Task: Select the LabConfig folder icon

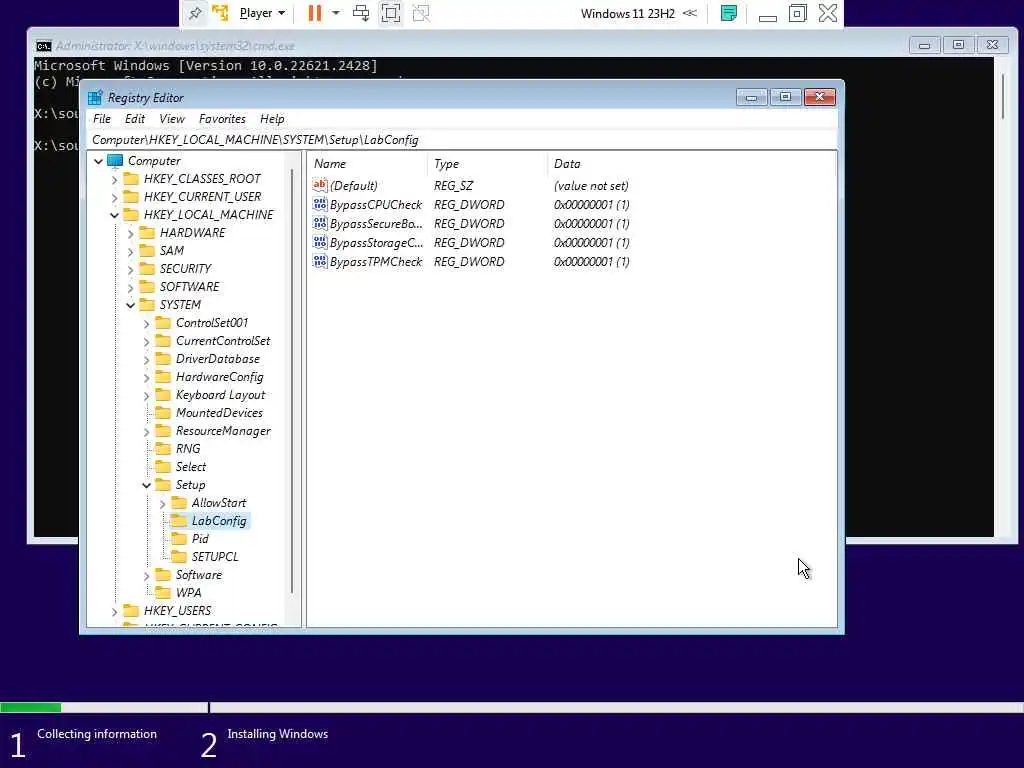Action: pyautogui.click(x=179, y=521)
